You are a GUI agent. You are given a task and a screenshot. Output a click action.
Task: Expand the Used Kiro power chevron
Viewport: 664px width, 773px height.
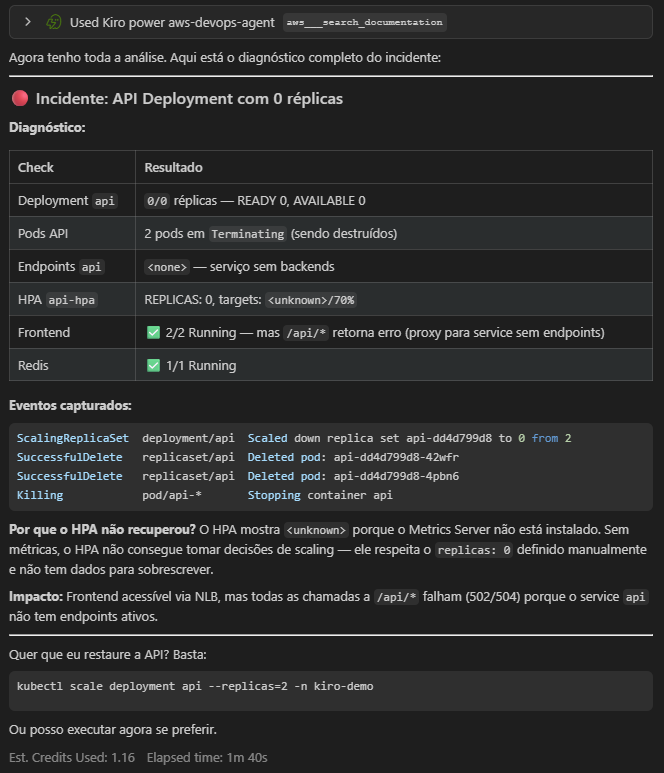(28, 21)
